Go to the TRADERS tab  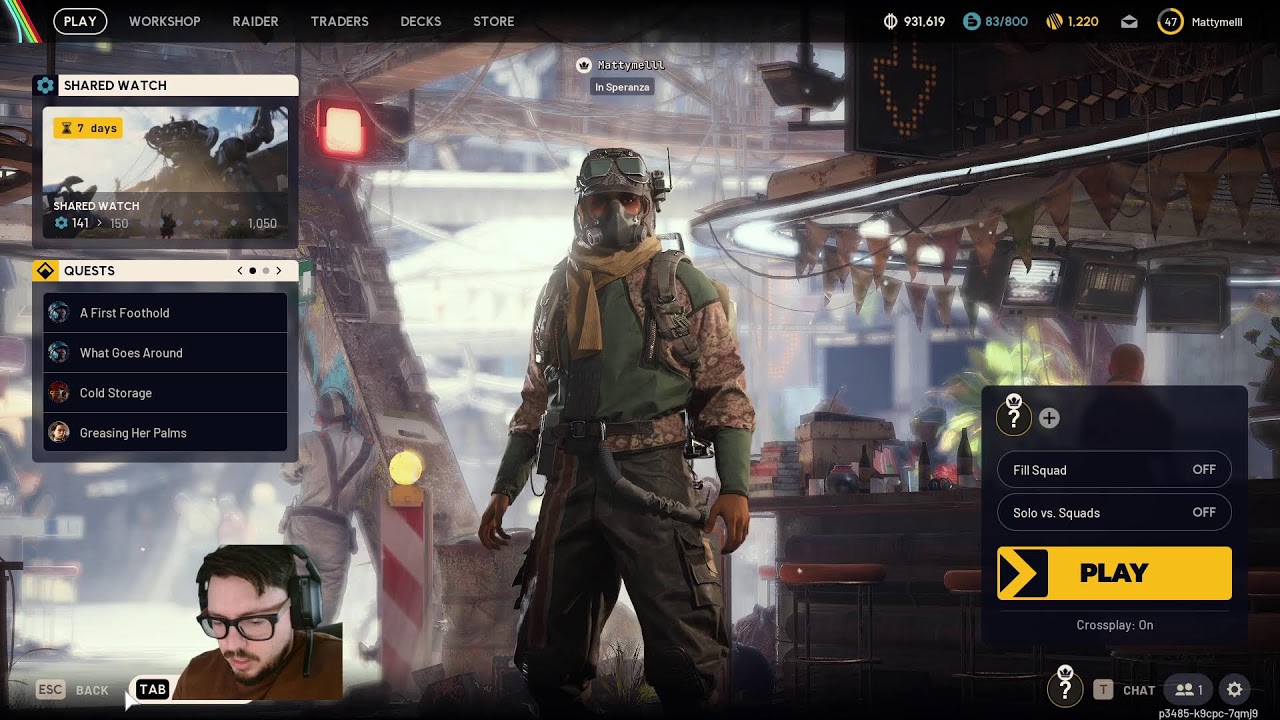[340, 21]
